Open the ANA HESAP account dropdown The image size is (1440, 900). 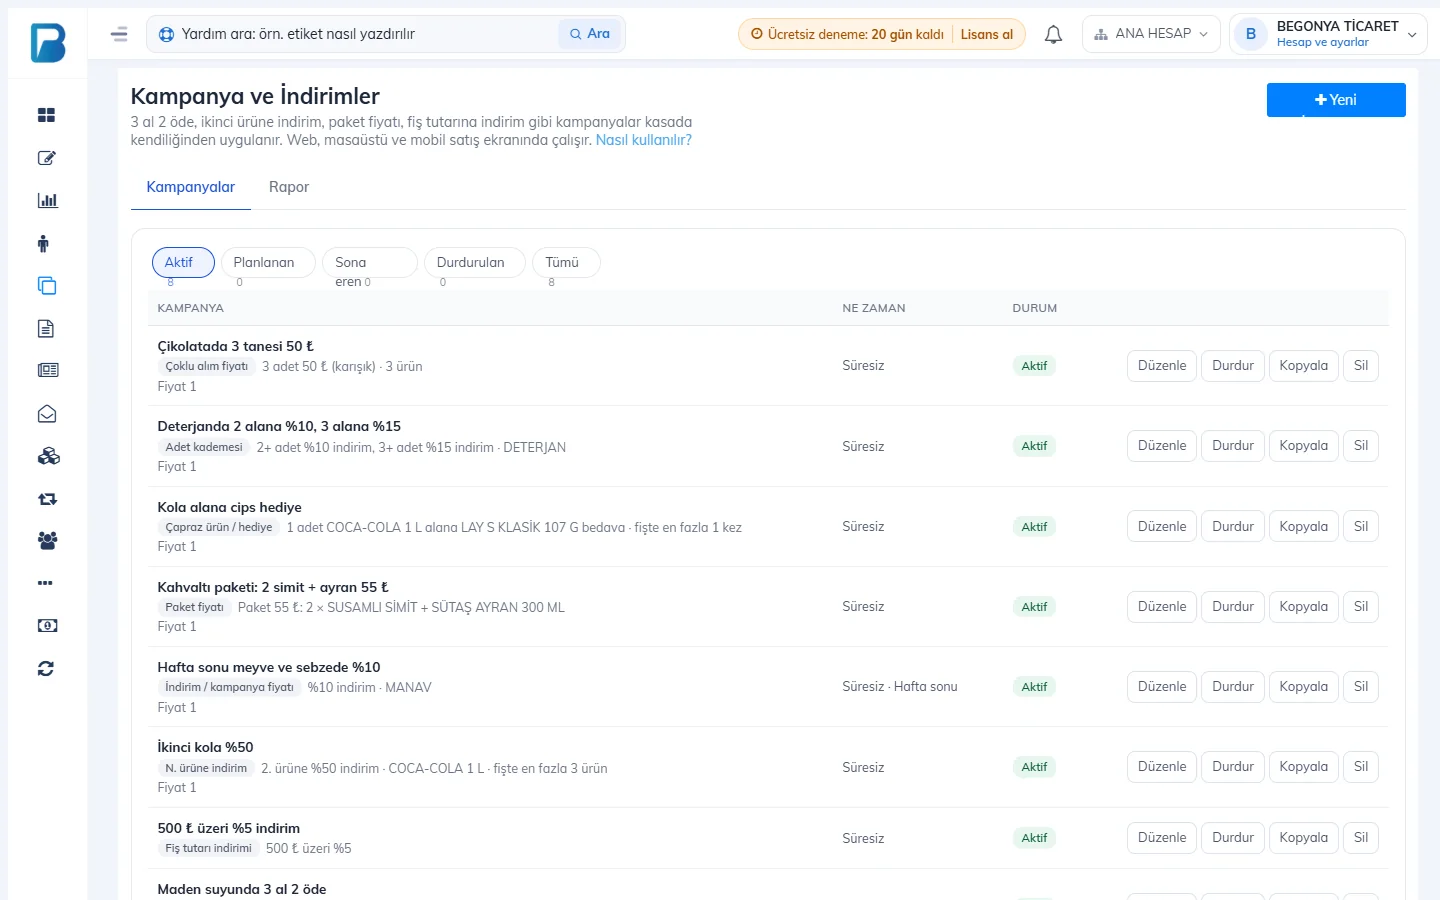[1151, 34]
